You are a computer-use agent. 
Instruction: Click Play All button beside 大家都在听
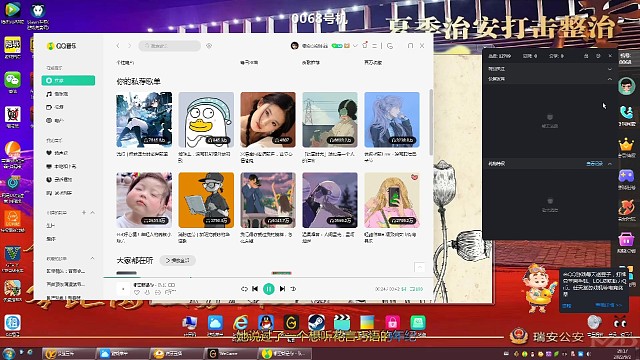tap(178, 260)
